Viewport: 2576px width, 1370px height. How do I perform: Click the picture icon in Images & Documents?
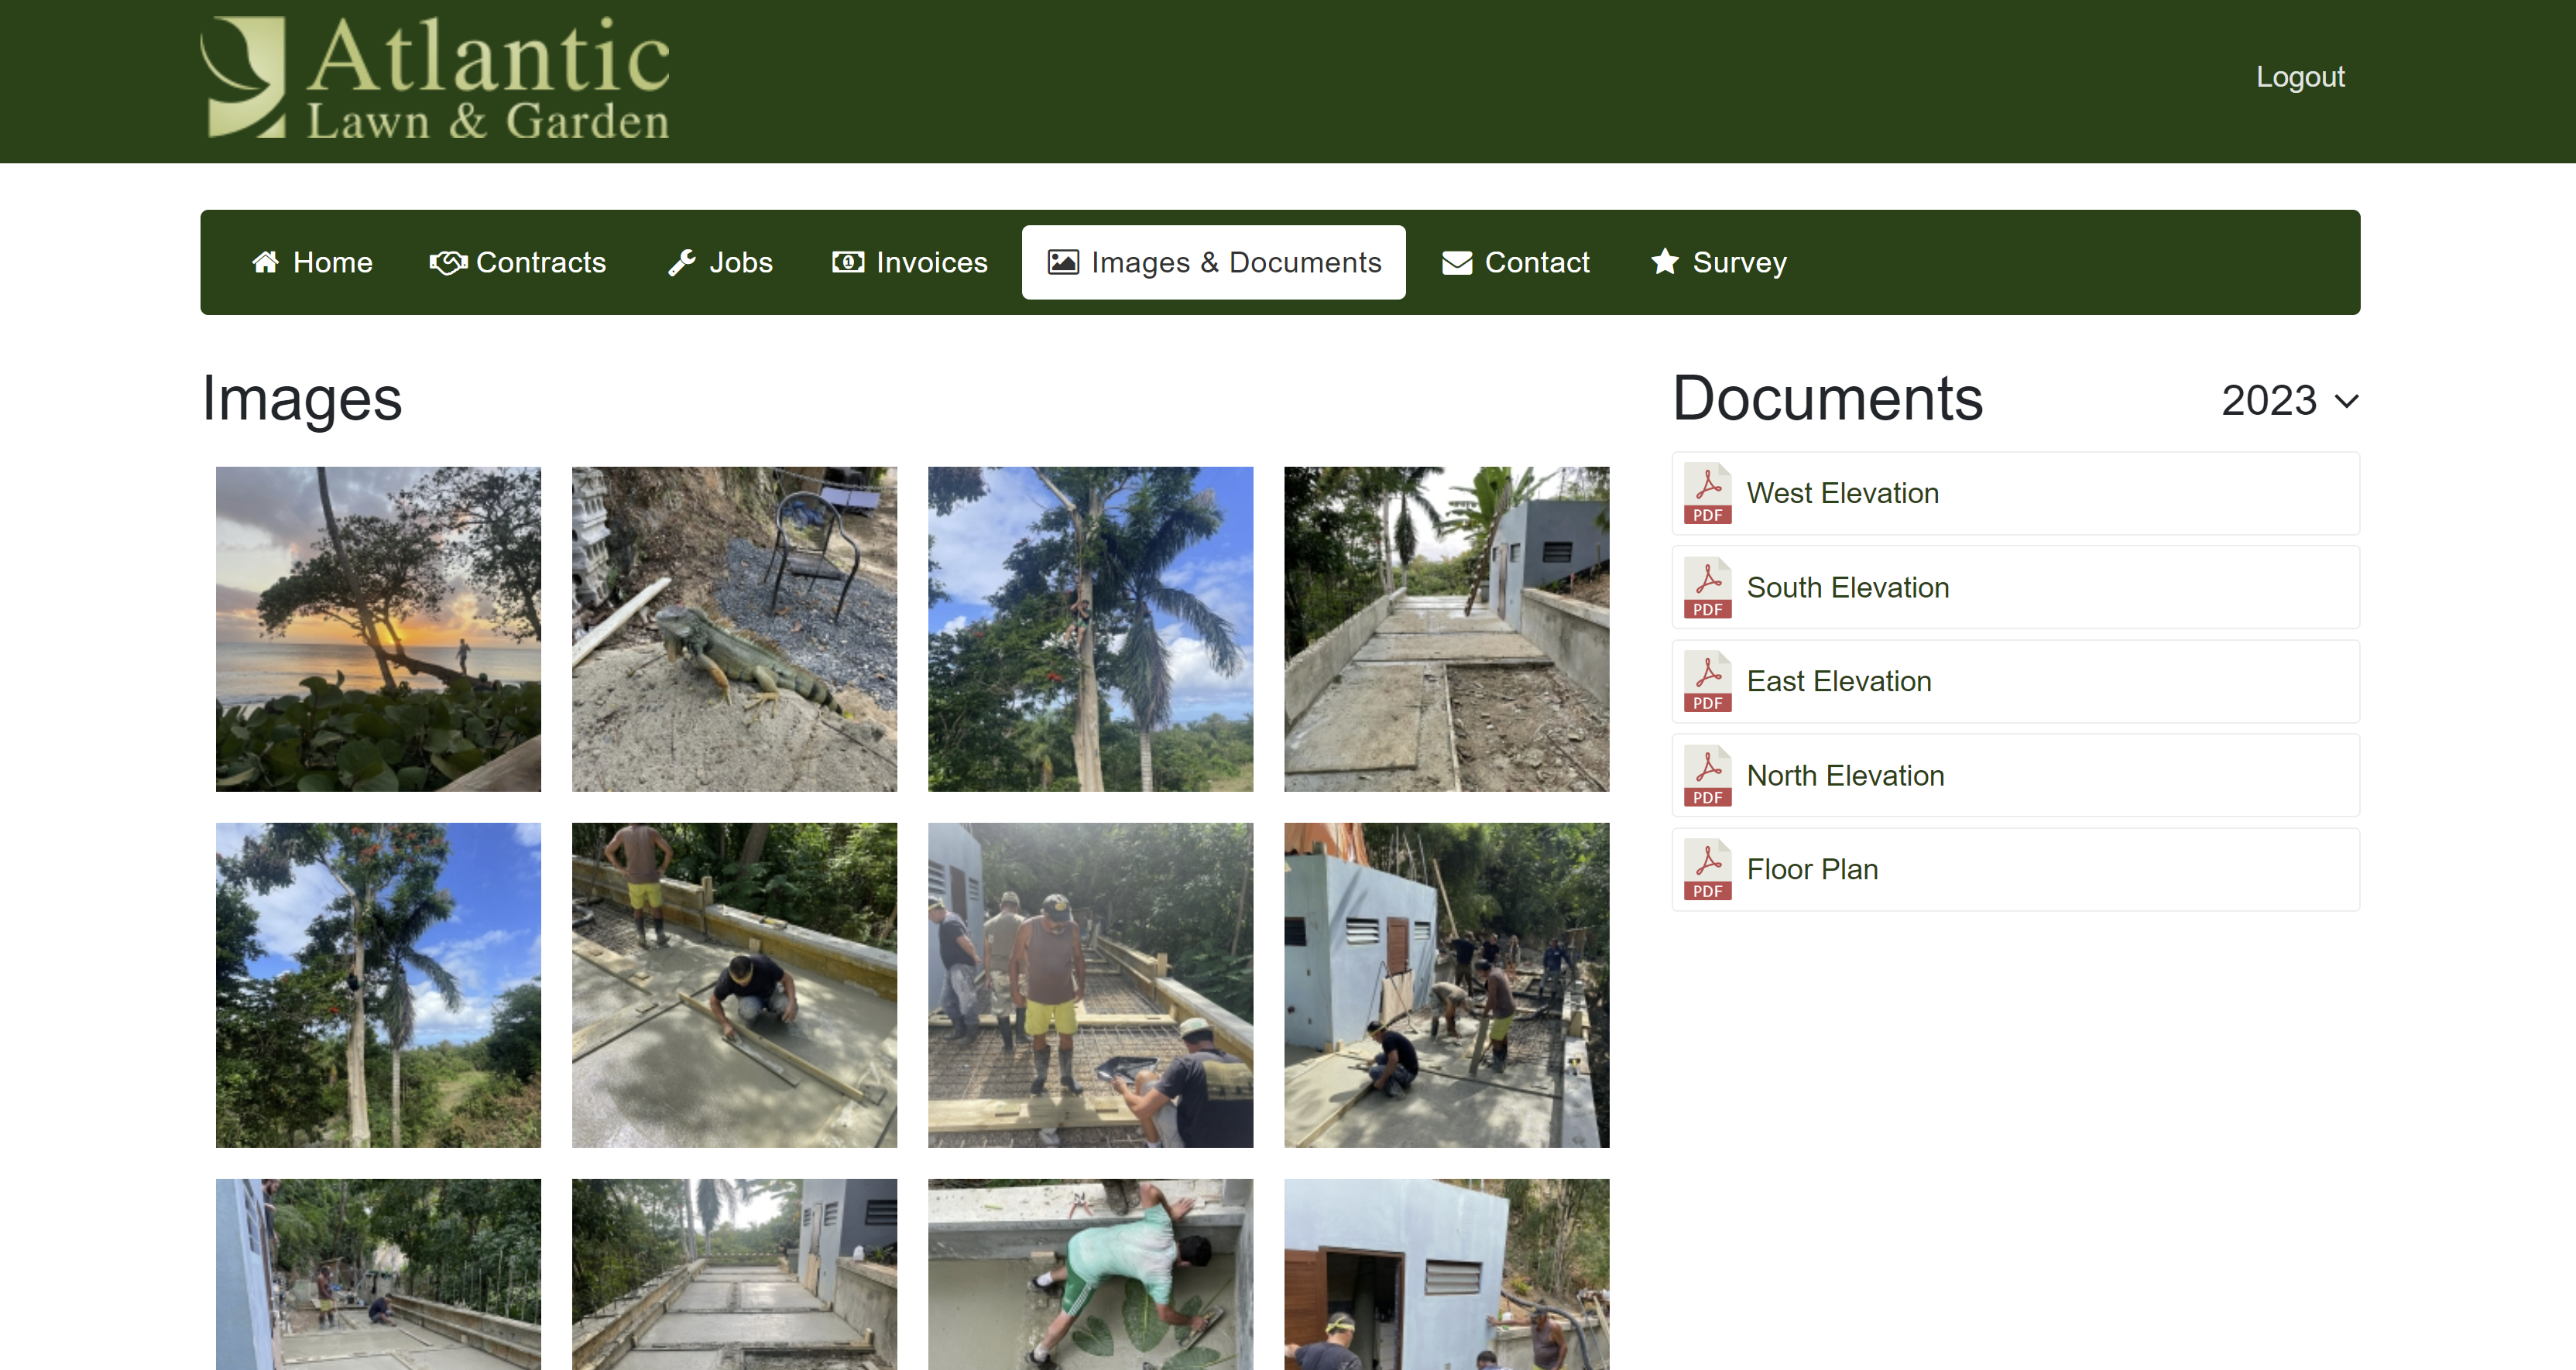click(x=1063, y=262)
